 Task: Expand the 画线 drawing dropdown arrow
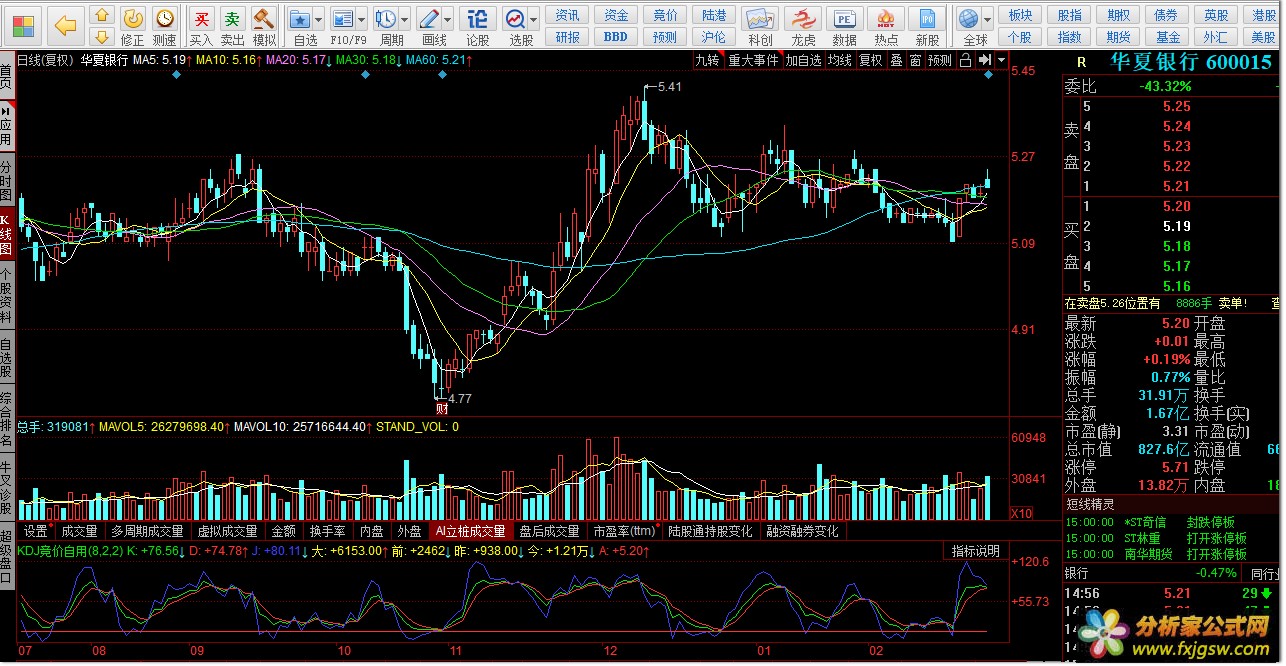pos(449,19)
